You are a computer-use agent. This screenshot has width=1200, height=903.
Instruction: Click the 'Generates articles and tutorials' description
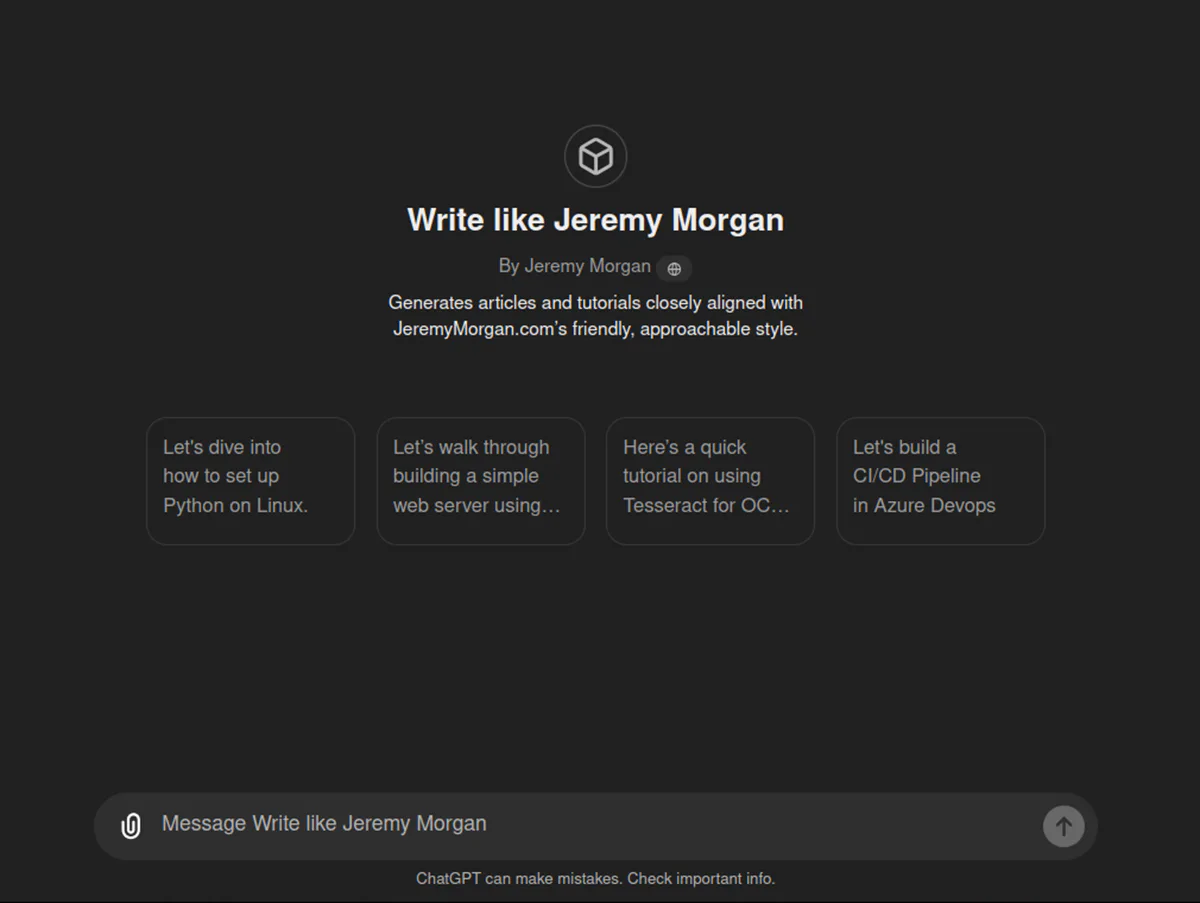click(x=595, y=315)
